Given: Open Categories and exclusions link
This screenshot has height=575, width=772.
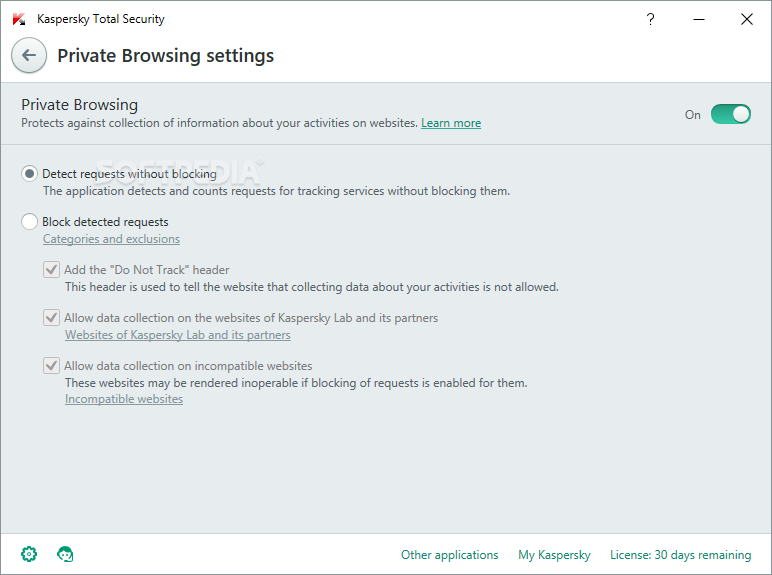Looking at the screenshot, I should click(111, 239).
